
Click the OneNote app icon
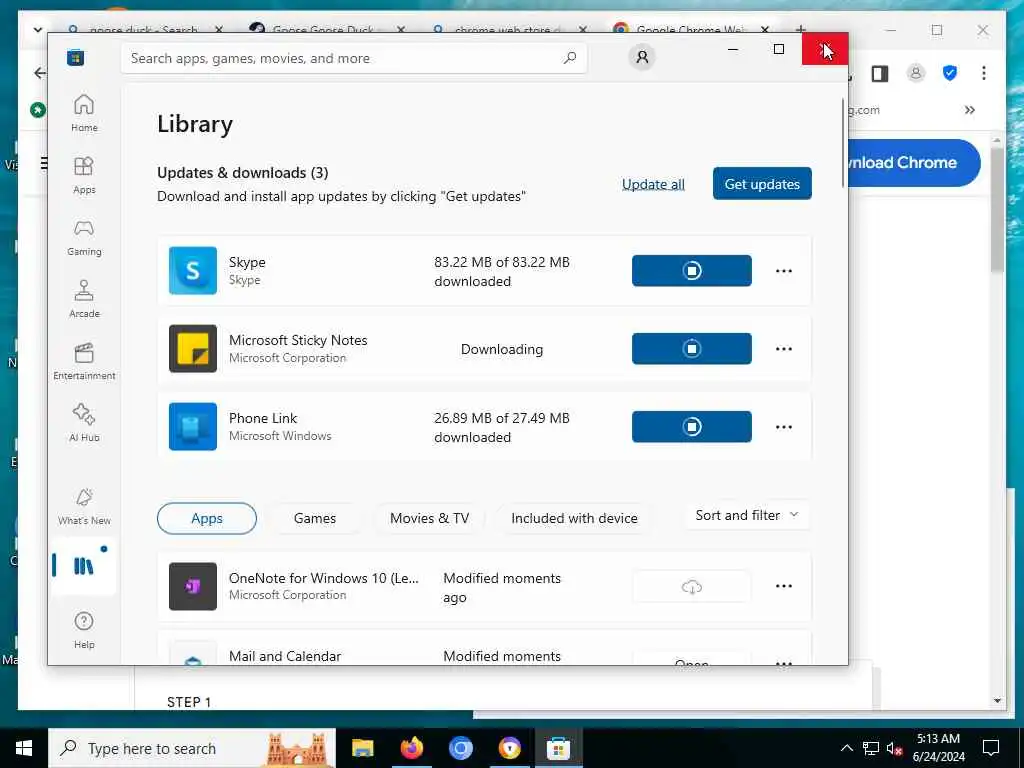193,586
